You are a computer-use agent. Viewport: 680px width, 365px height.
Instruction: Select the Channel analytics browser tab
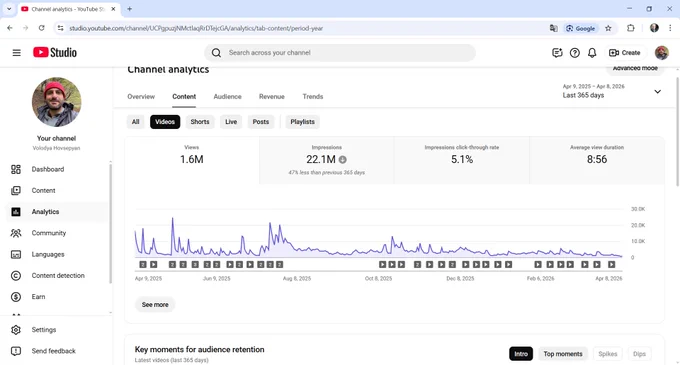(x=69, y=9)
